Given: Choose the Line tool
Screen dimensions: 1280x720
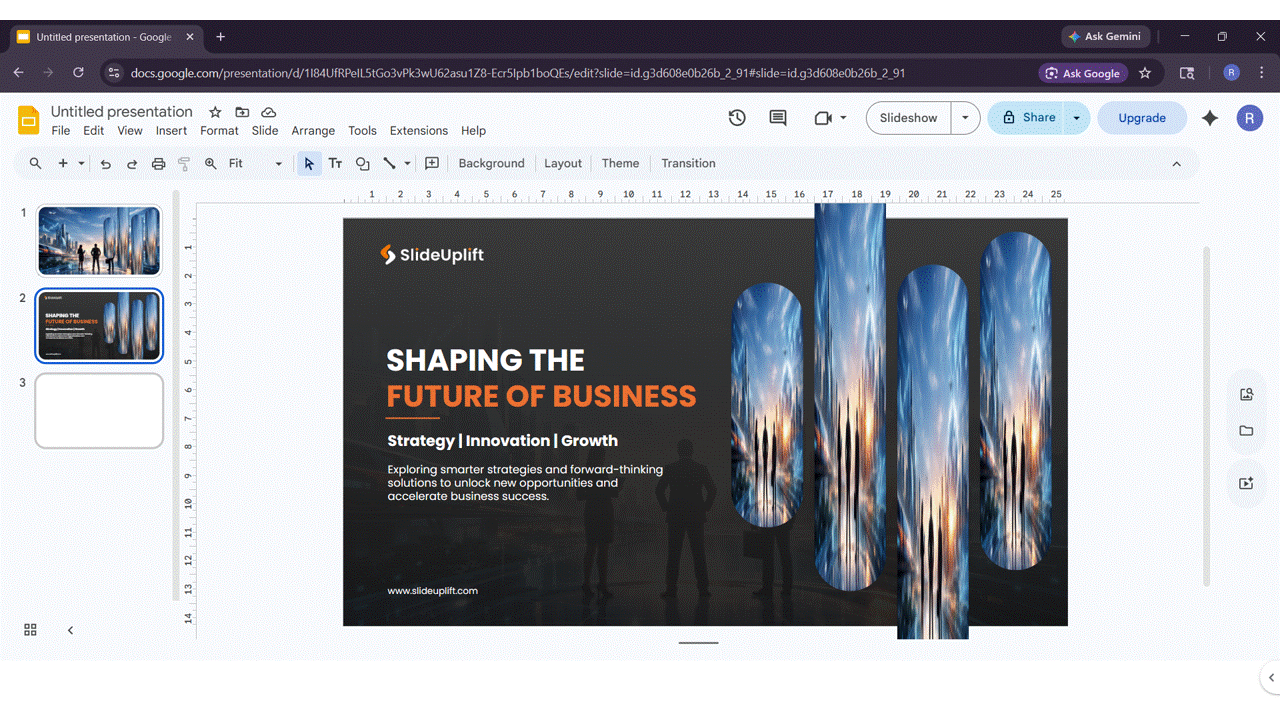Looking at the screenshot, I should (x=388, y=163).
